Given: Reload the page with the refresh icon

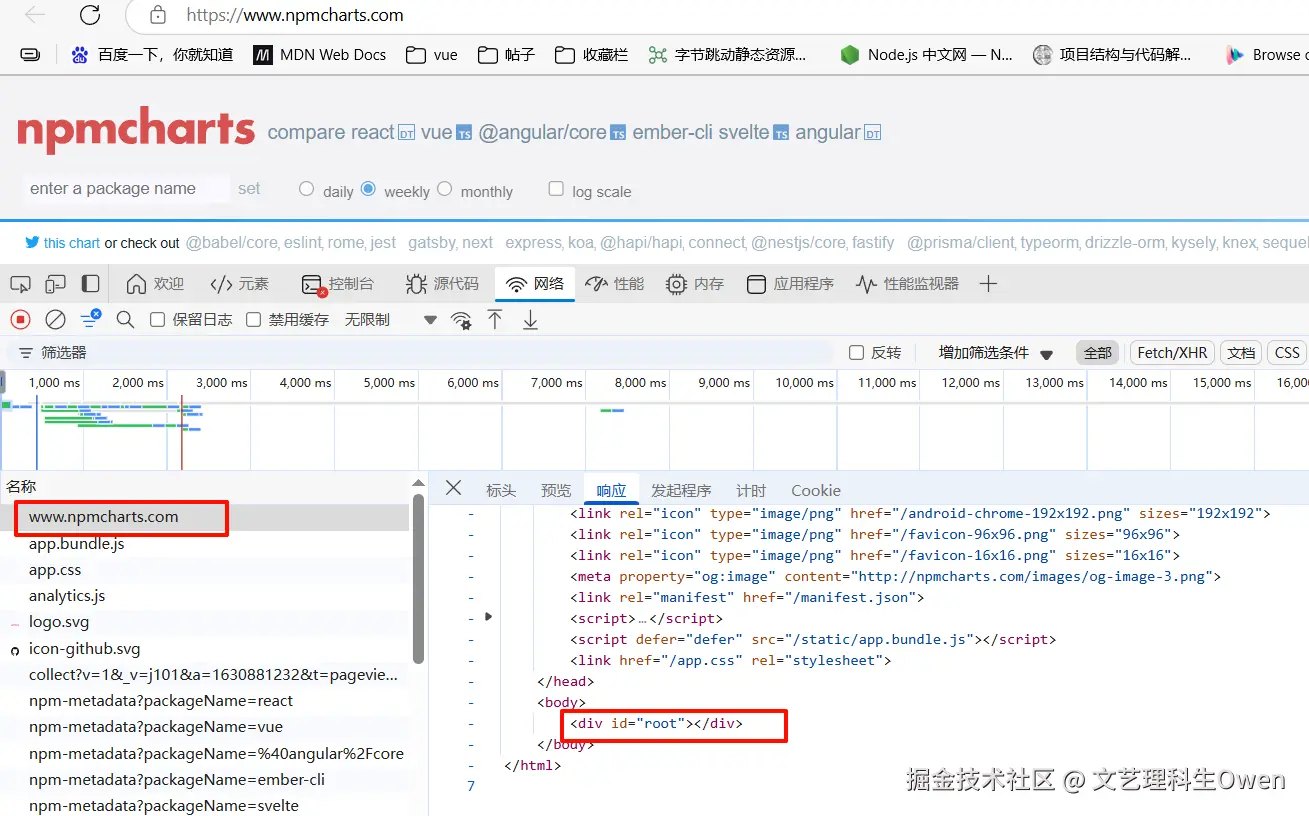Looking at the screenshot, I should pyautogui.click(x=90, y=15).
